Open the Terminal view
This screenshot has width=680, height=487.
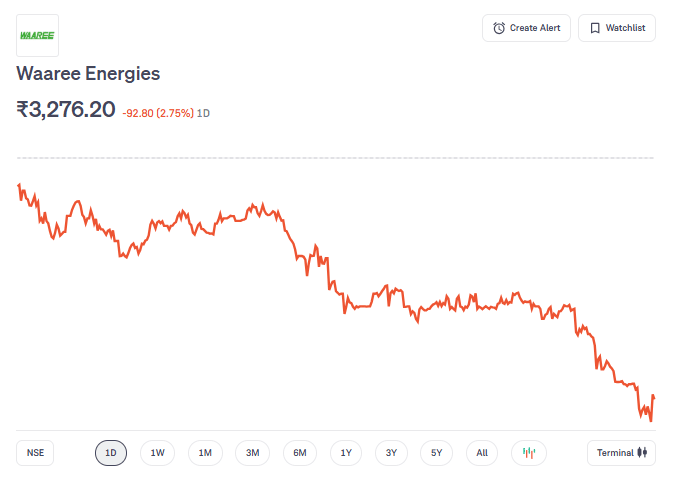621,453
